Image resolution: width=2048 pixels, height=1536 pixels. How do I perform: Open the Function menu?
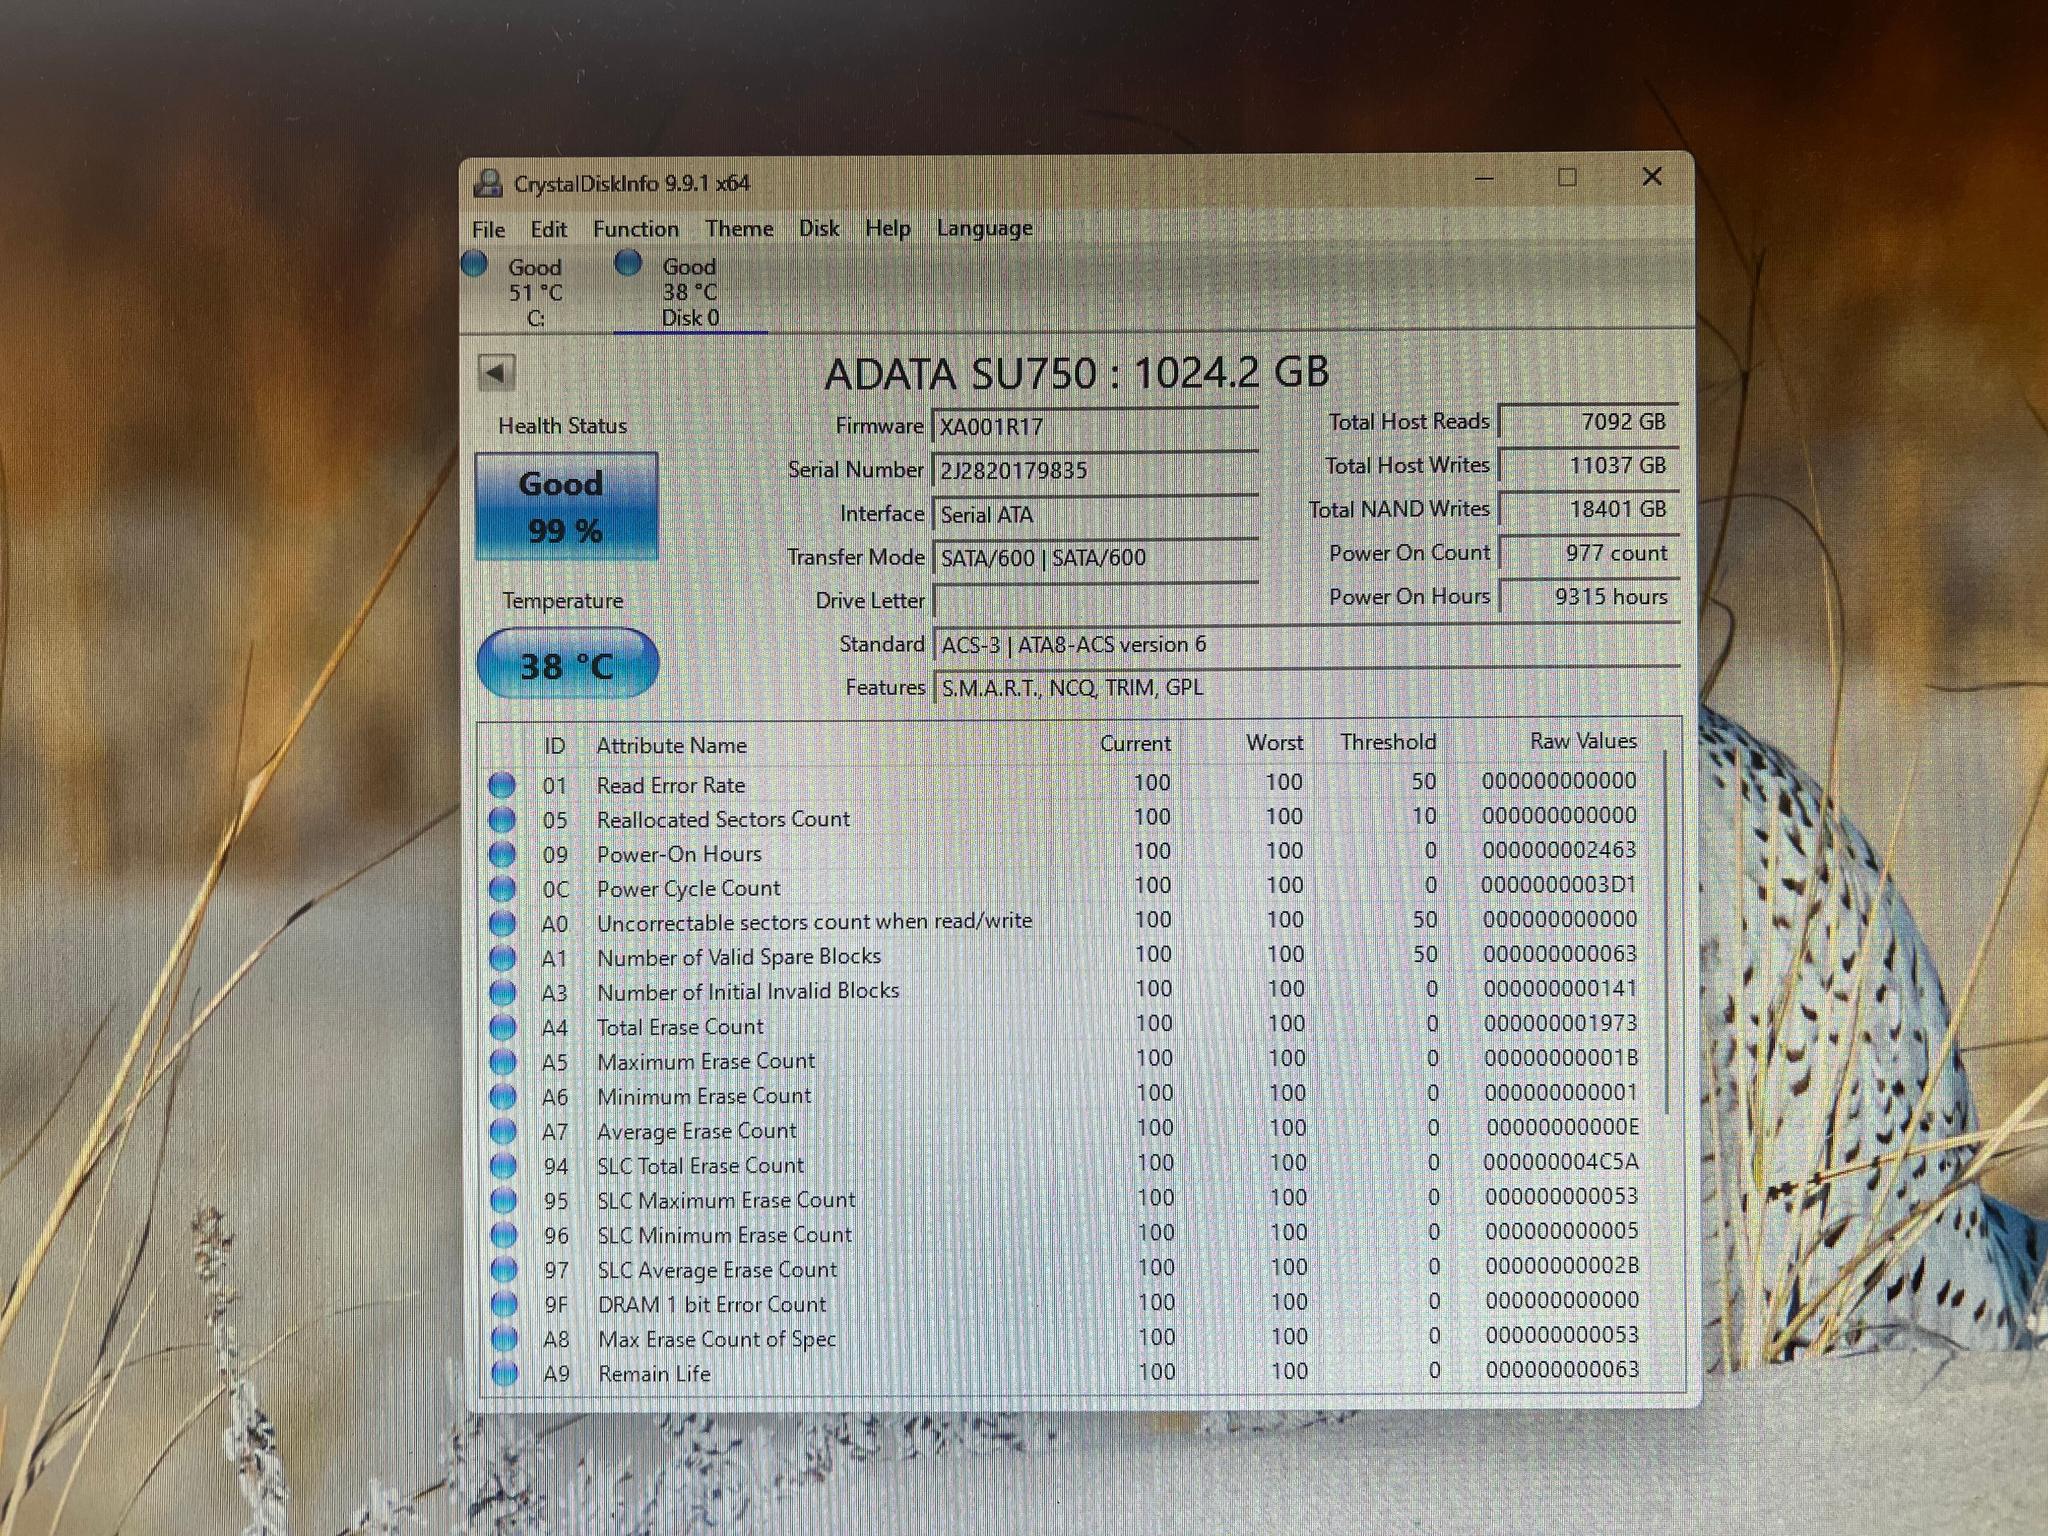click(635, 229)
